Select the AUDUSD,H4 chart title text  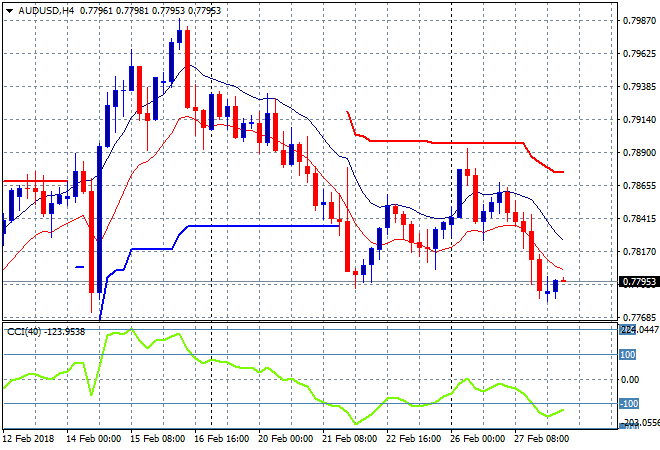pos(46,11)
